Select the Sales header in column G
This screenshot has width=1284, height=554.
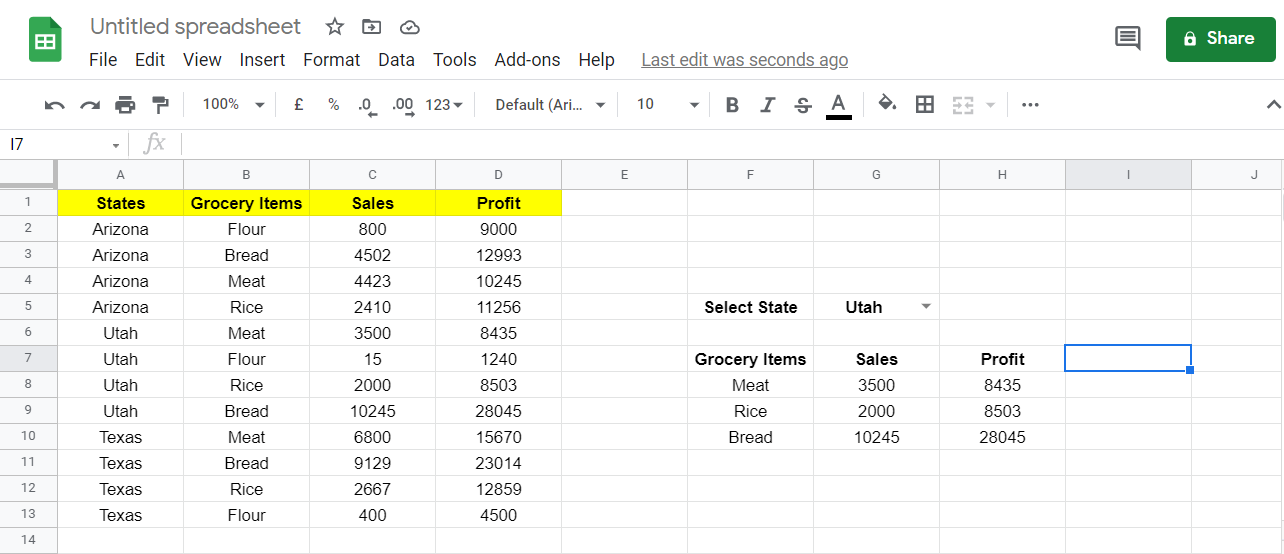point(876,359)
